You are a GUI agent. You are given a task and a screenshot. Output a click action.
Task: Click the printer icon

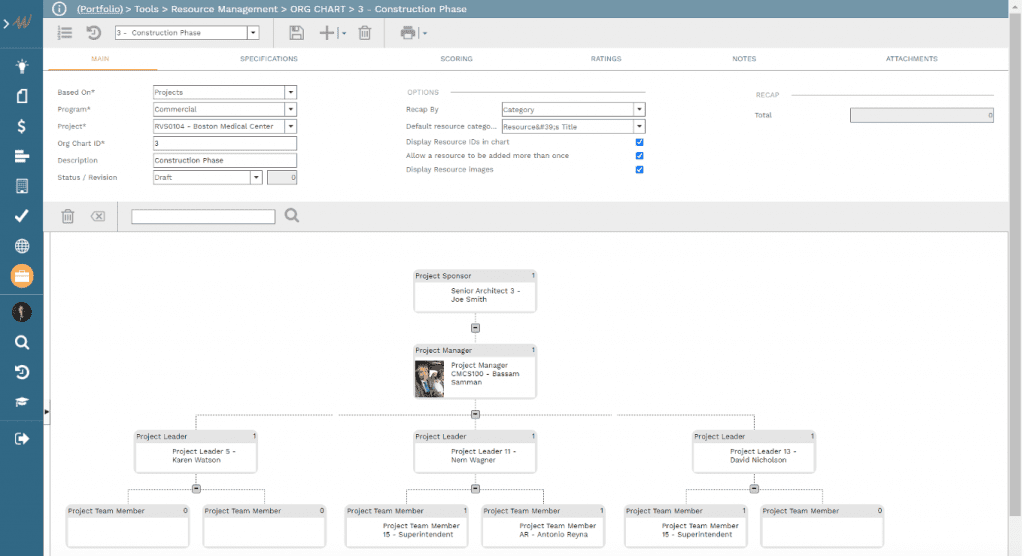tap(408, 33)
